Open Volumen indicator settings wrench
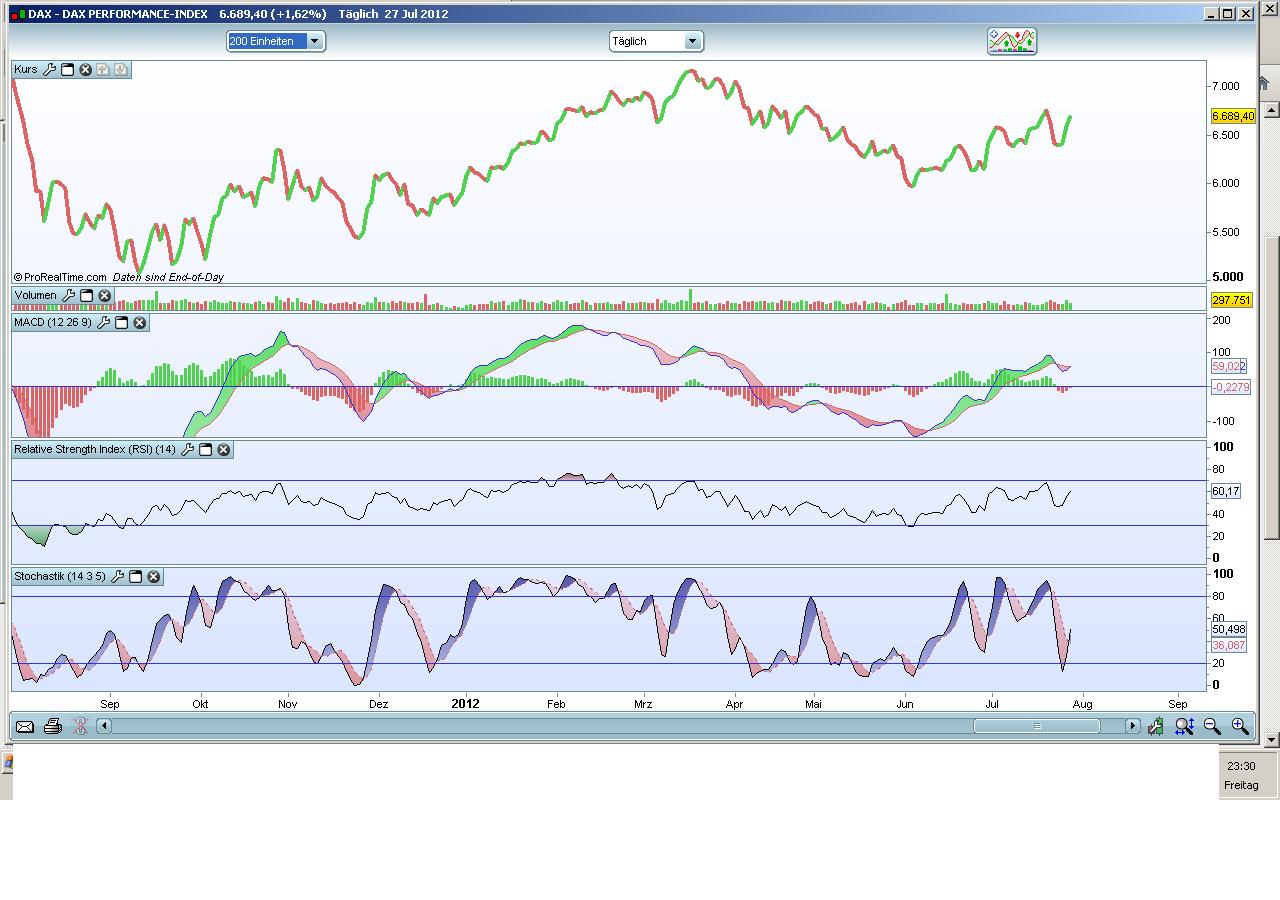 [68, 296]
